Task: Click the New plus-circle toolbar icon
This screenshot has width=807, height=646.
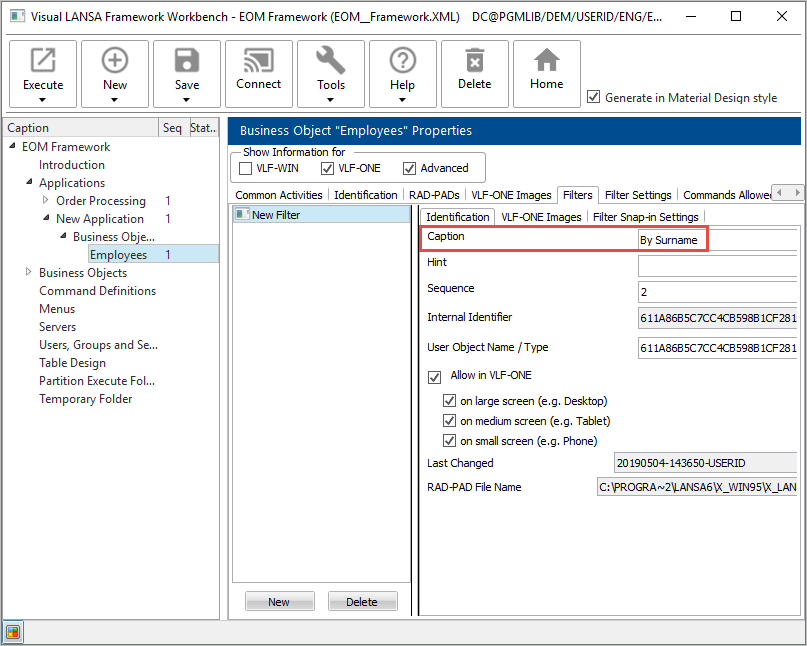Action: 115,62
